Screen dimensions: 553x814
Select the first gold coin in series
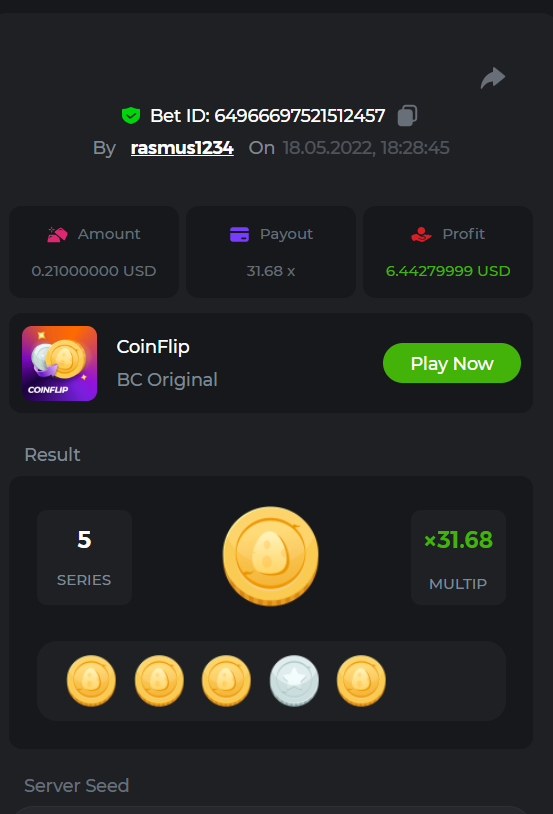(x=91, y=681)
